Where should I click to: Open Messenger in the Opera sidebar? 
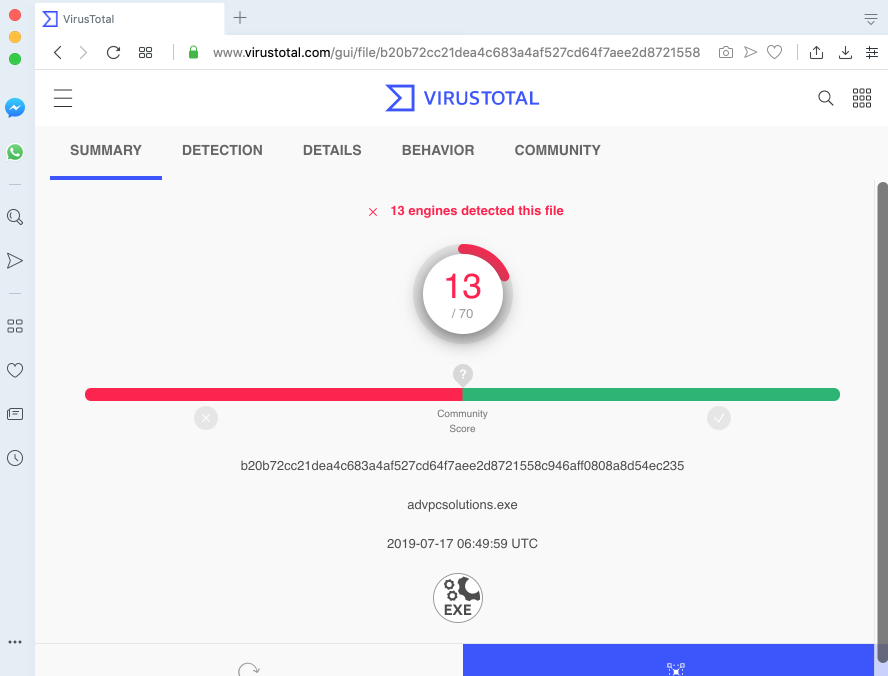(15, 108)
